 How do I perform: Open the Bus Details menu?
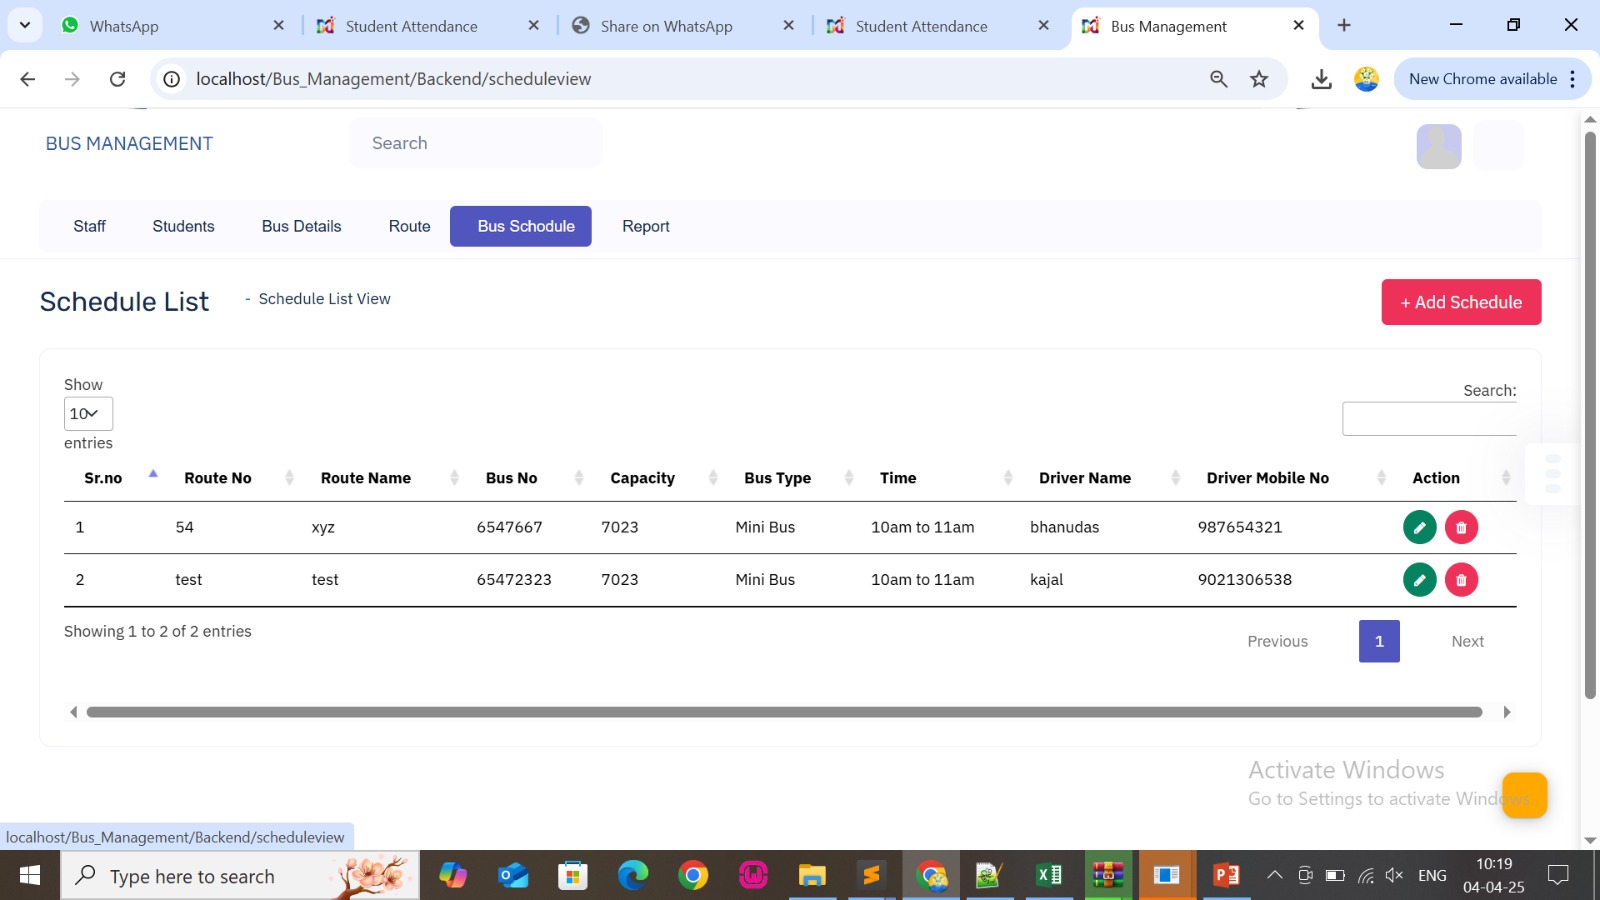click(x=301, y=226)
